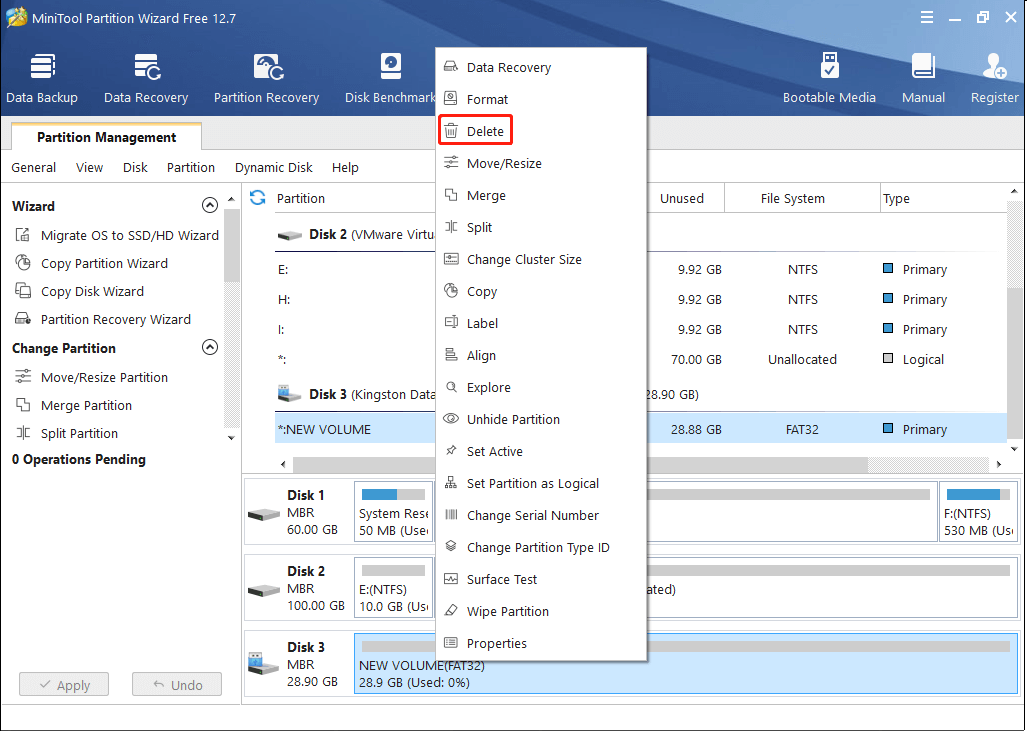Choose Set Partition as Logical
This screenshot has width=1027, height=731.
(x=532, y=483)
